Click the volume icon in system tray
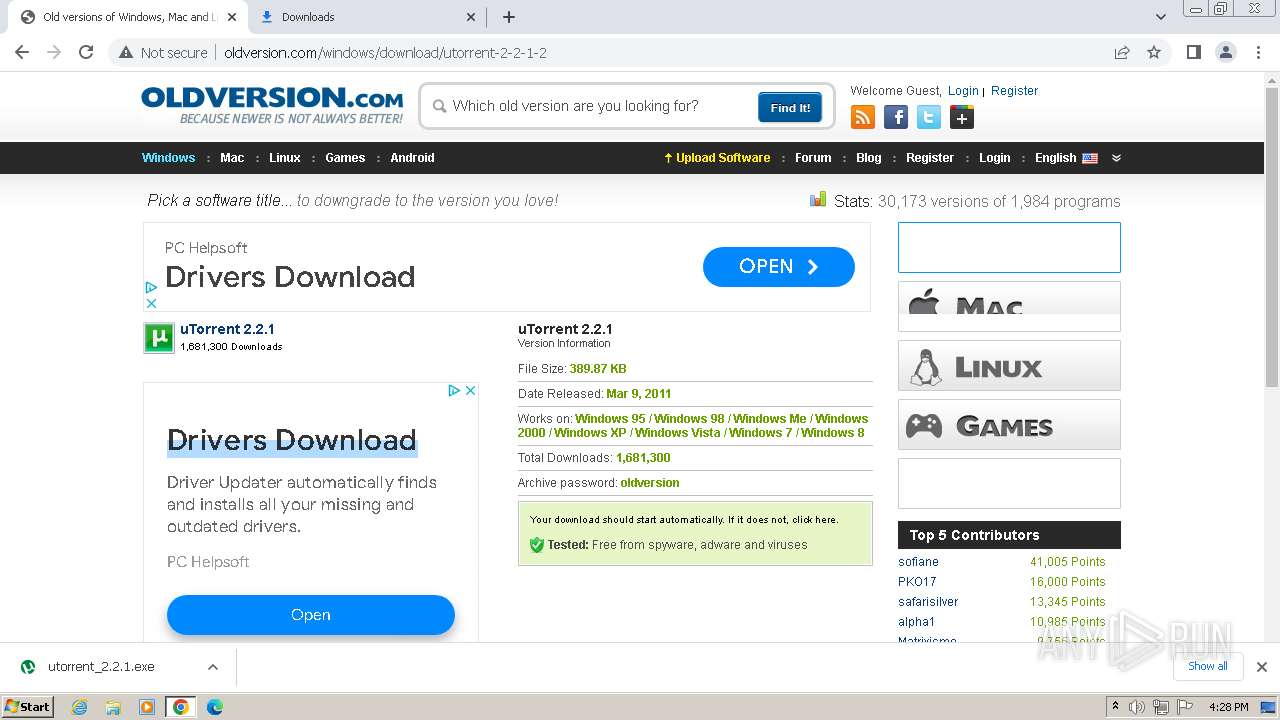Viewport: 1280px width, 720px height. coord(1137,707)
